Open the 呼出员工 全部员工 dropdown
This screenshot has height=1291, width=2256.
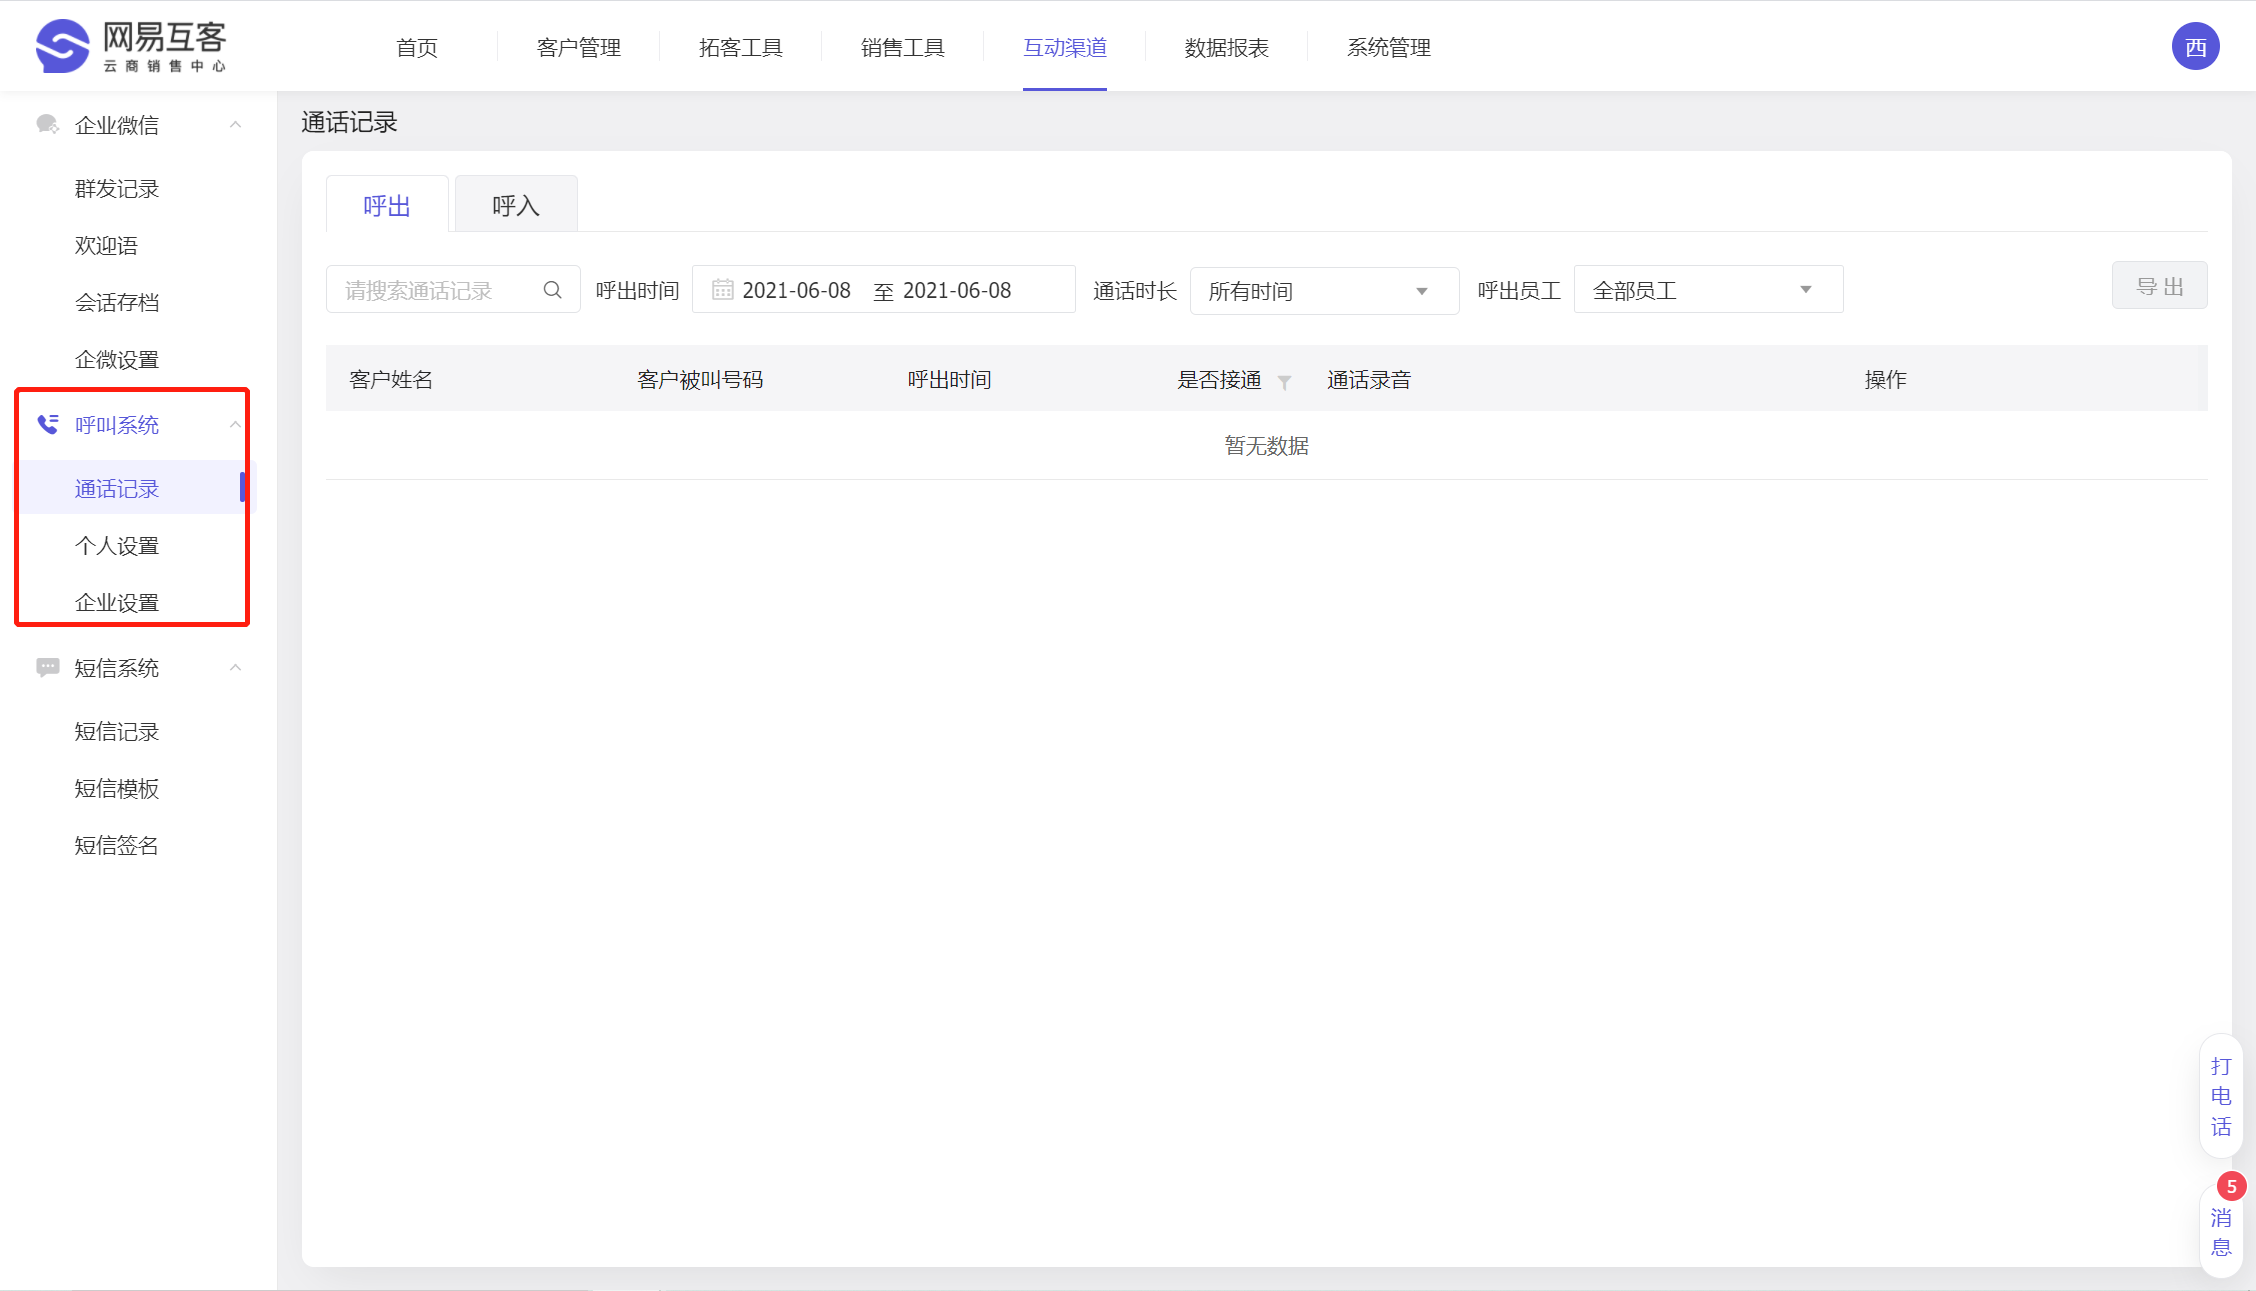tap(1708, 290)
